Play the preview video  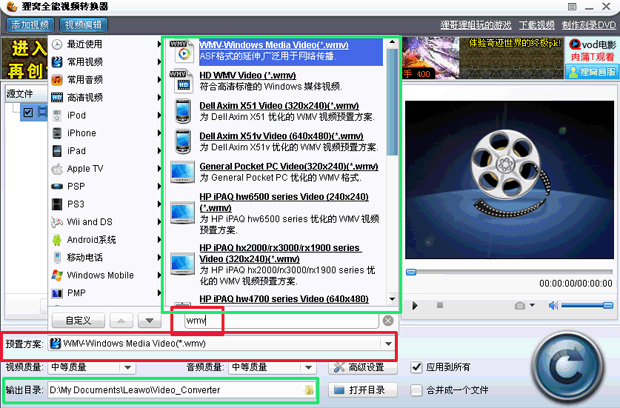coord(415,306)
